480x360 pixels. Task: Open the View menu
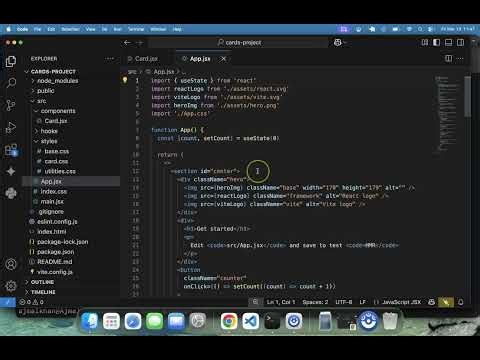pos(91,29)
